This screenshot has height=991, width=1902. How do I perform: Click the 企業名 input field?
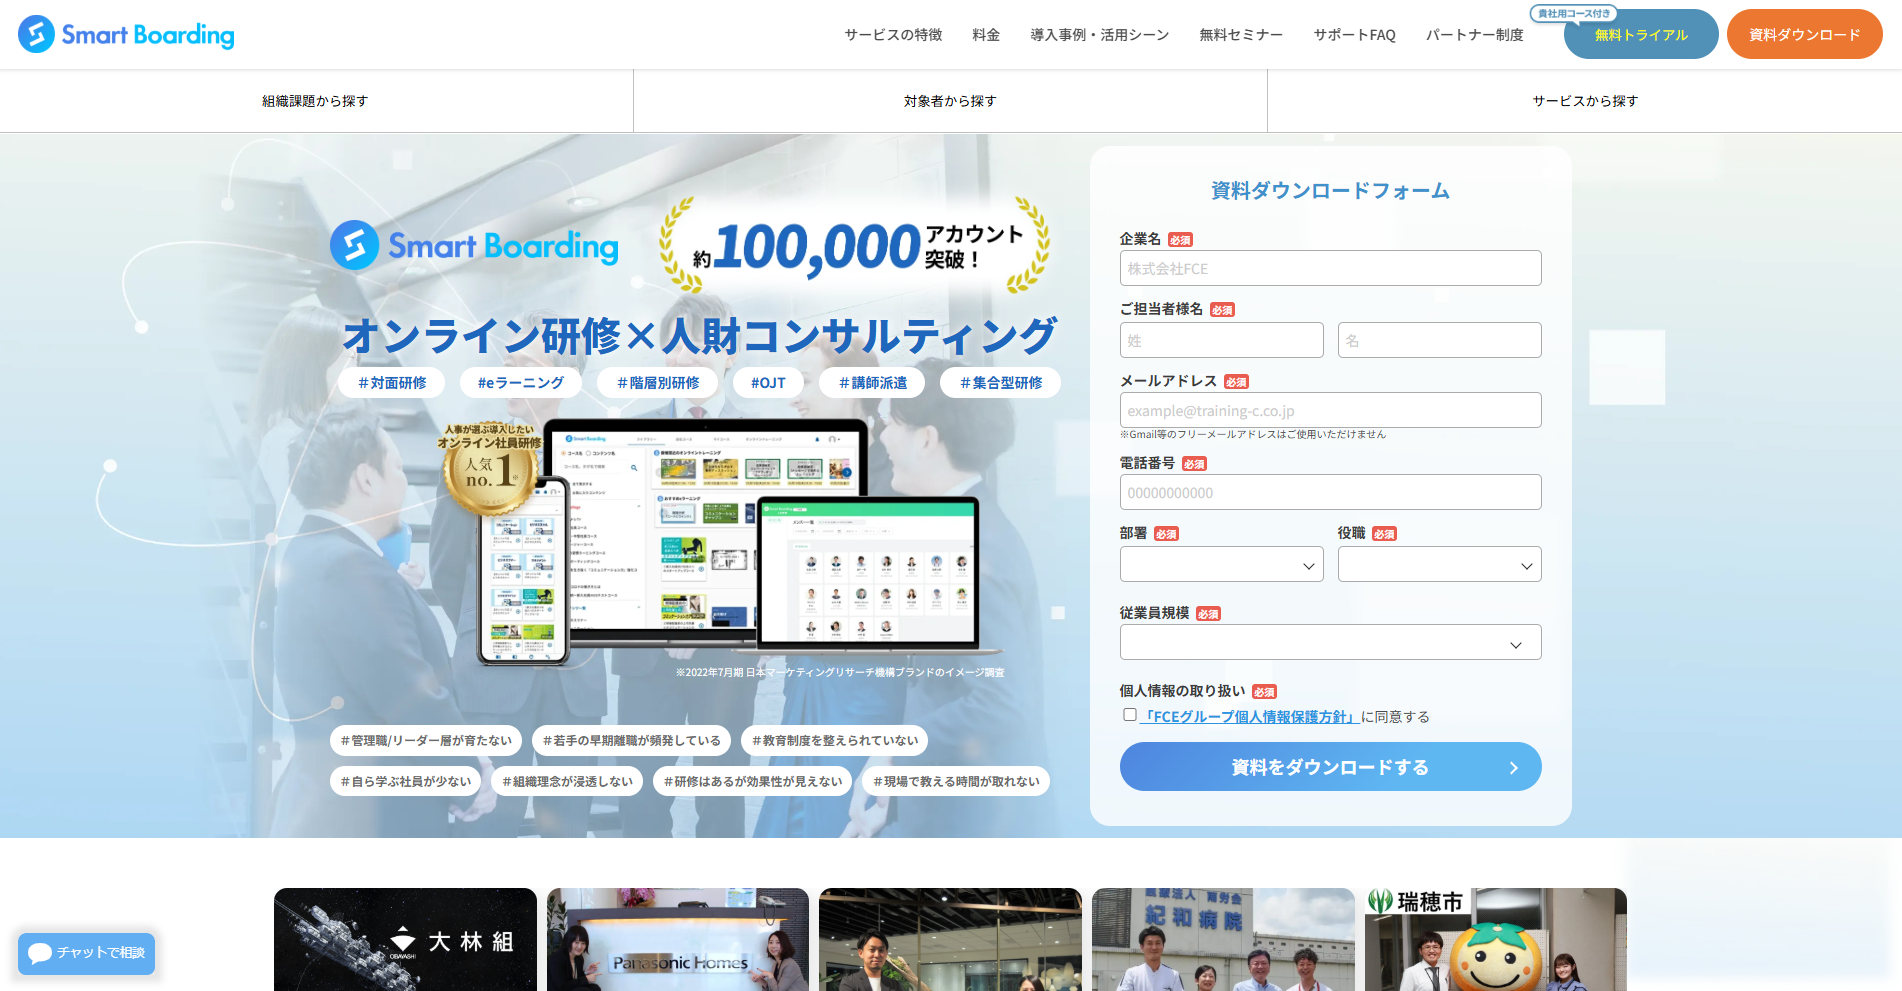(1330, 268)
